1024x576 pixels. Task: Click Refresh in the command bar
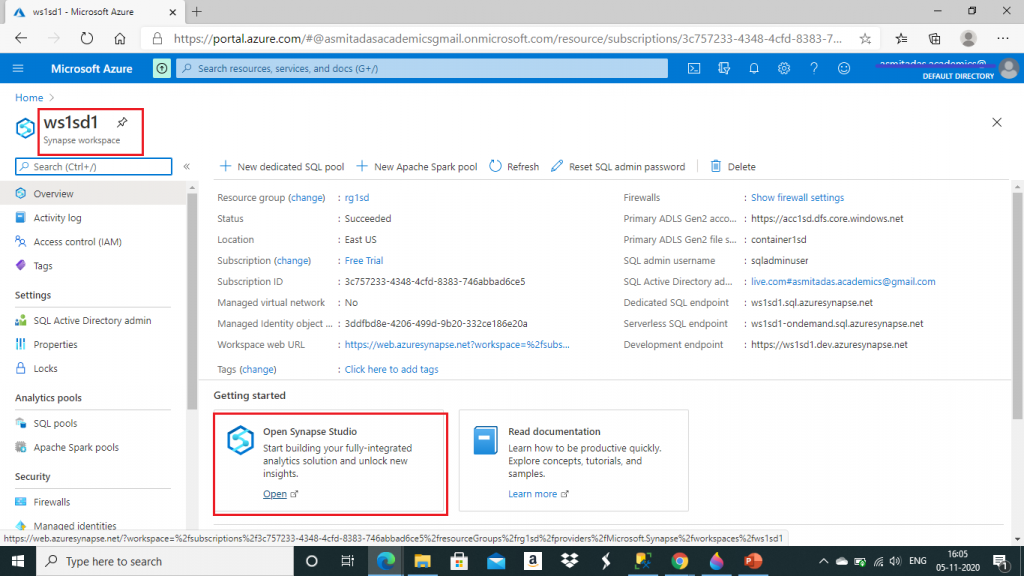point(514,167)
